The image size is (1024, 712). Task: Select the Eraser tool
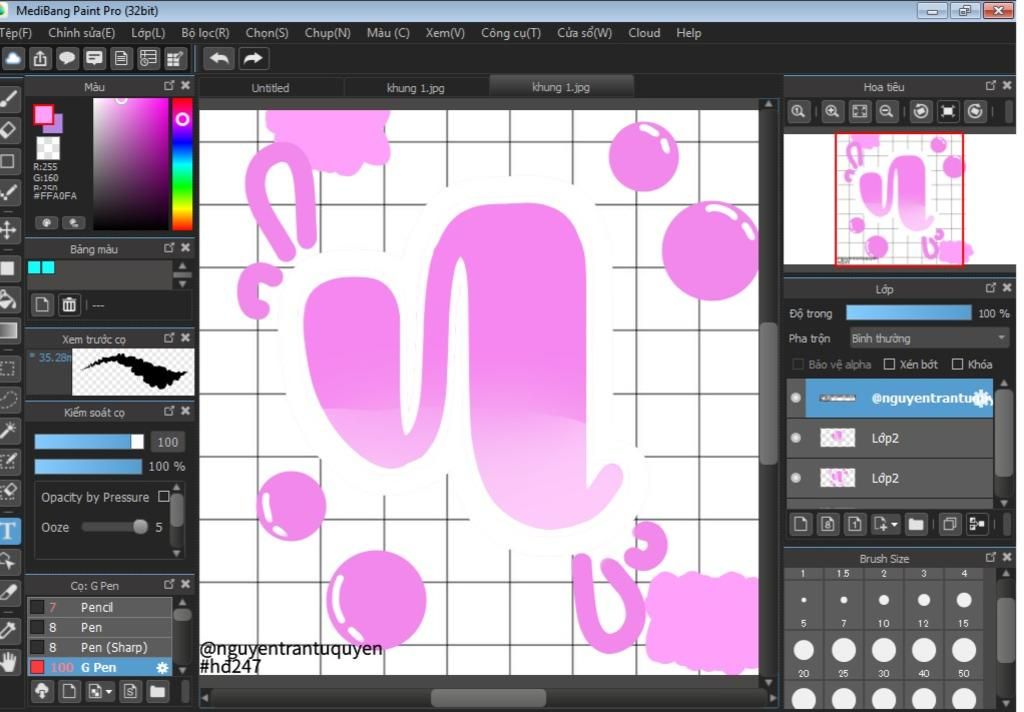(x=8, y=130)
